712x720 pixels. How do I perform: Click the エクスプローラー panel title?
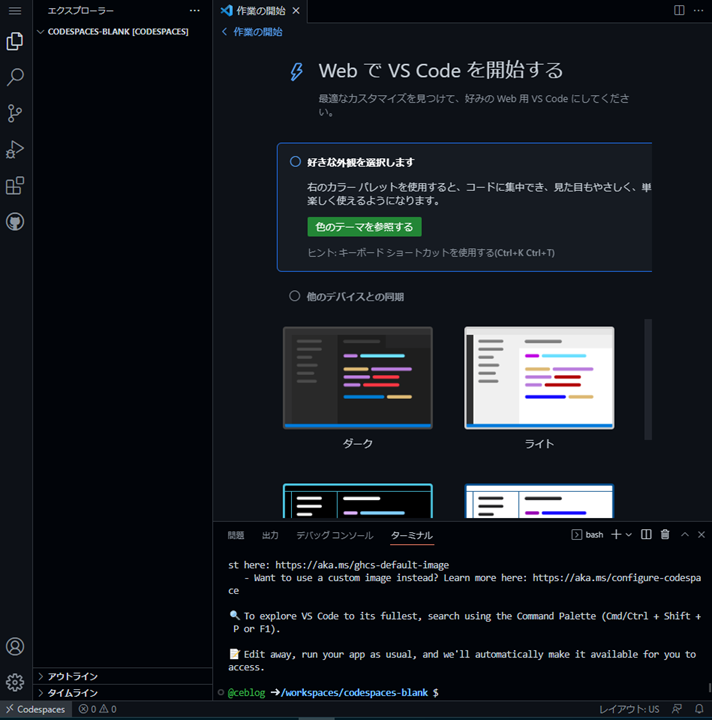(x=81, y=11)
